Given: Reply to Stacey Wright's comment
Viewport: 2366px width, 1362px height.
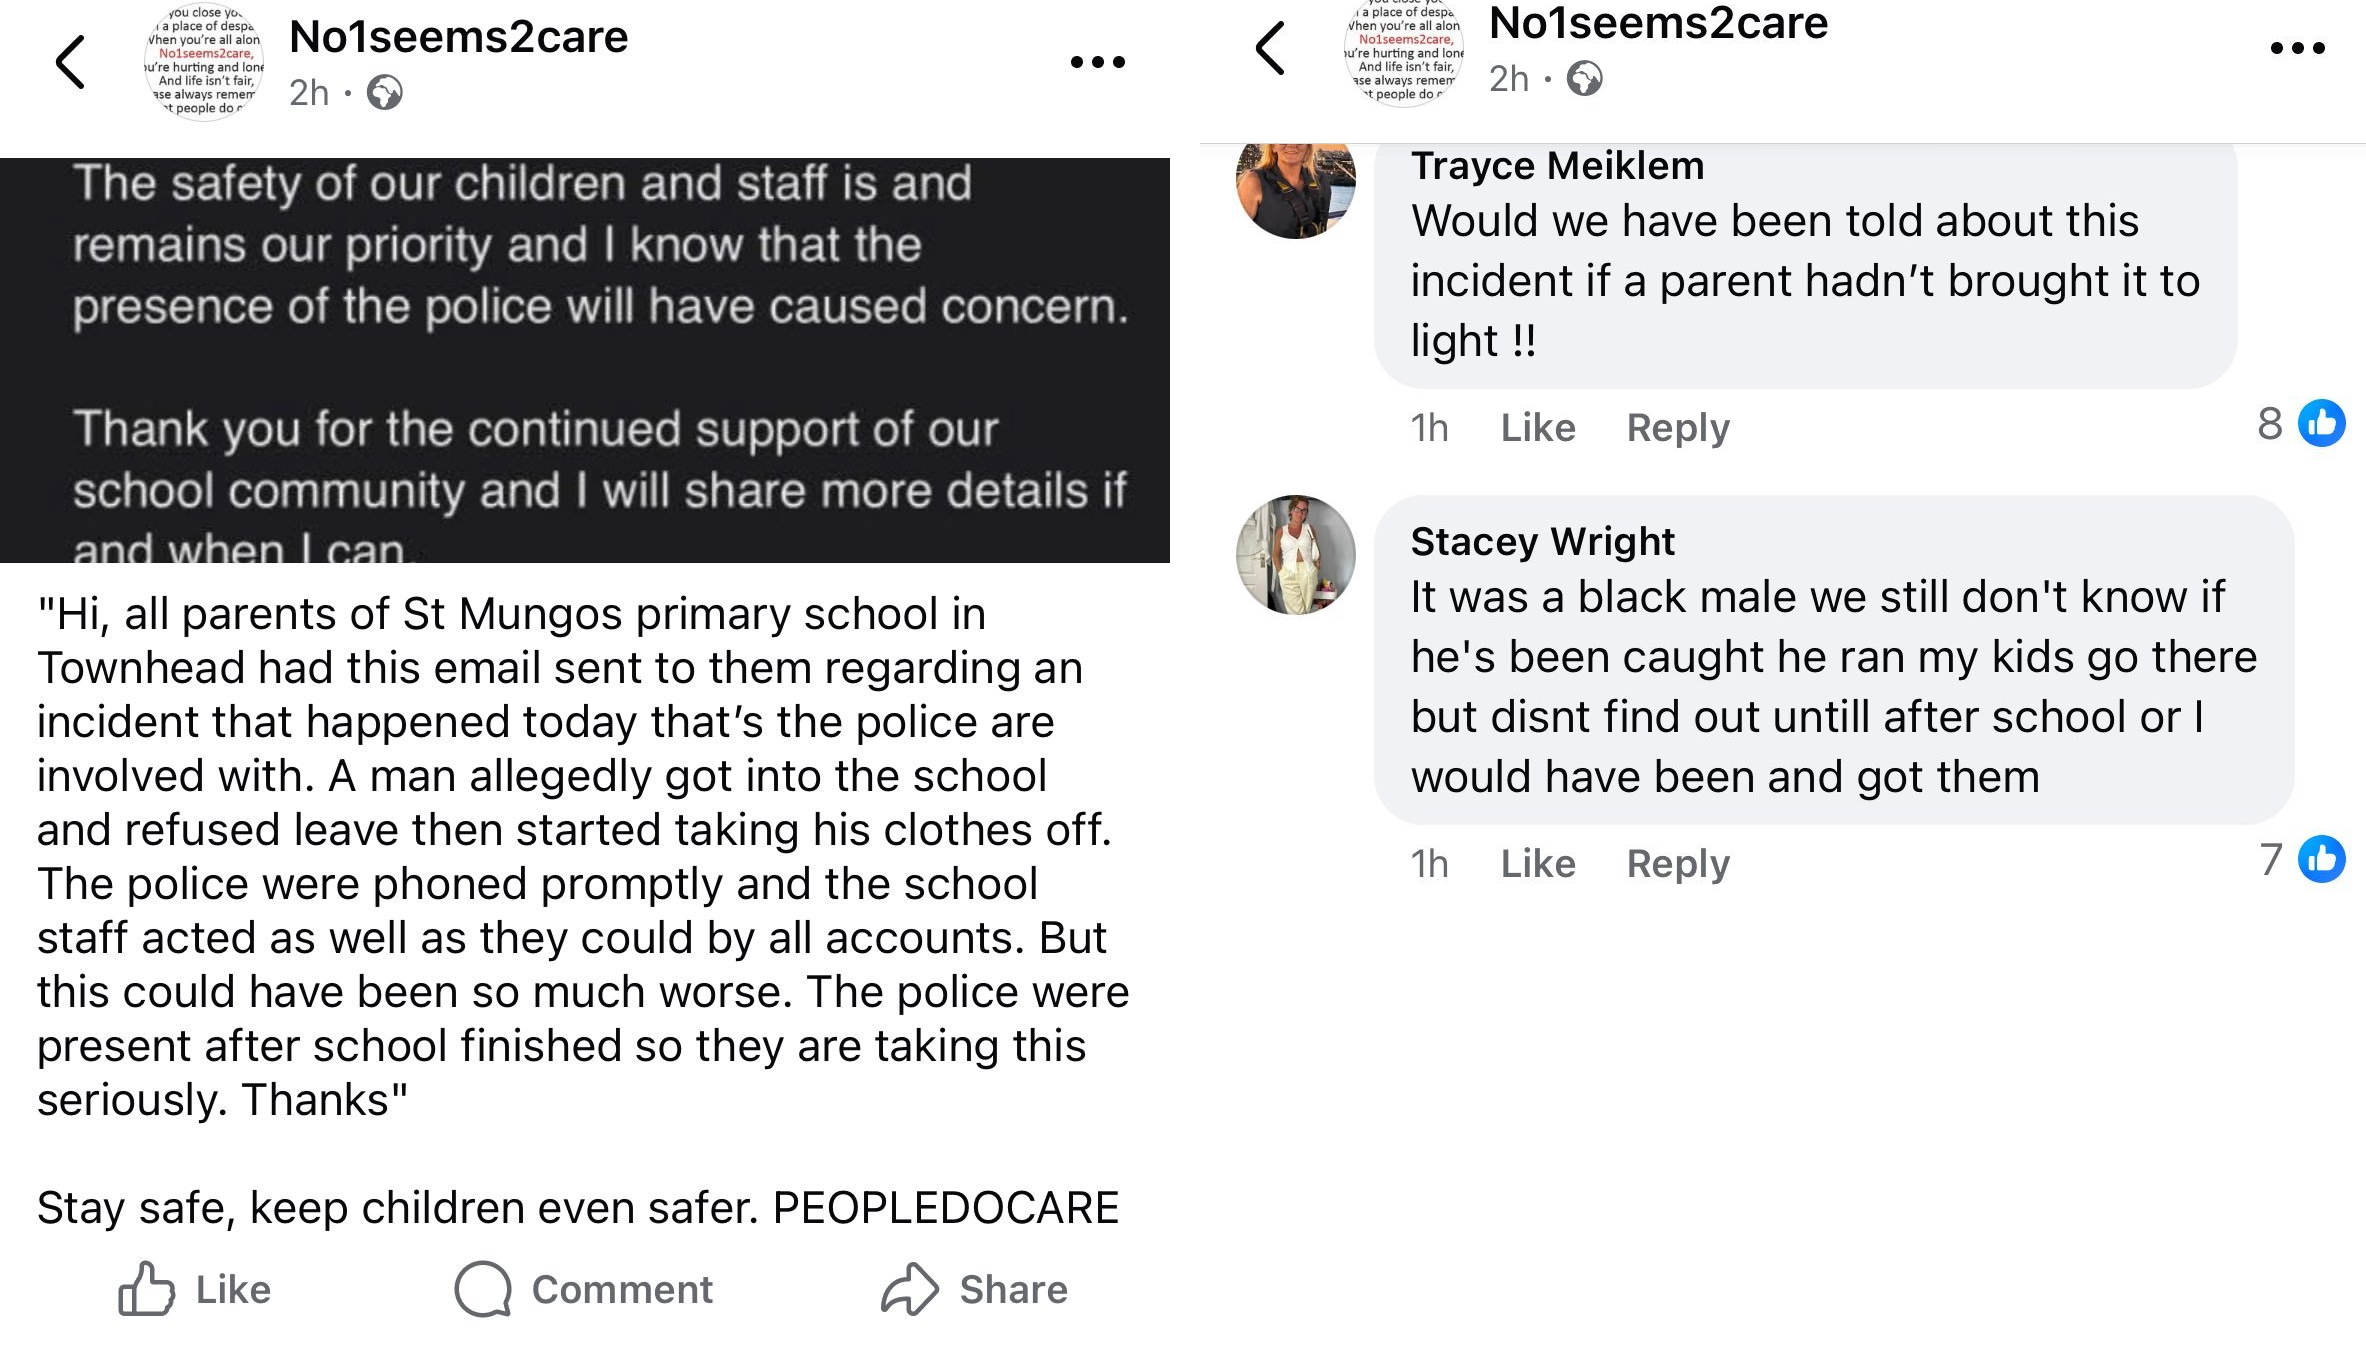Looking at the screenshot, I should [1678, 864].
